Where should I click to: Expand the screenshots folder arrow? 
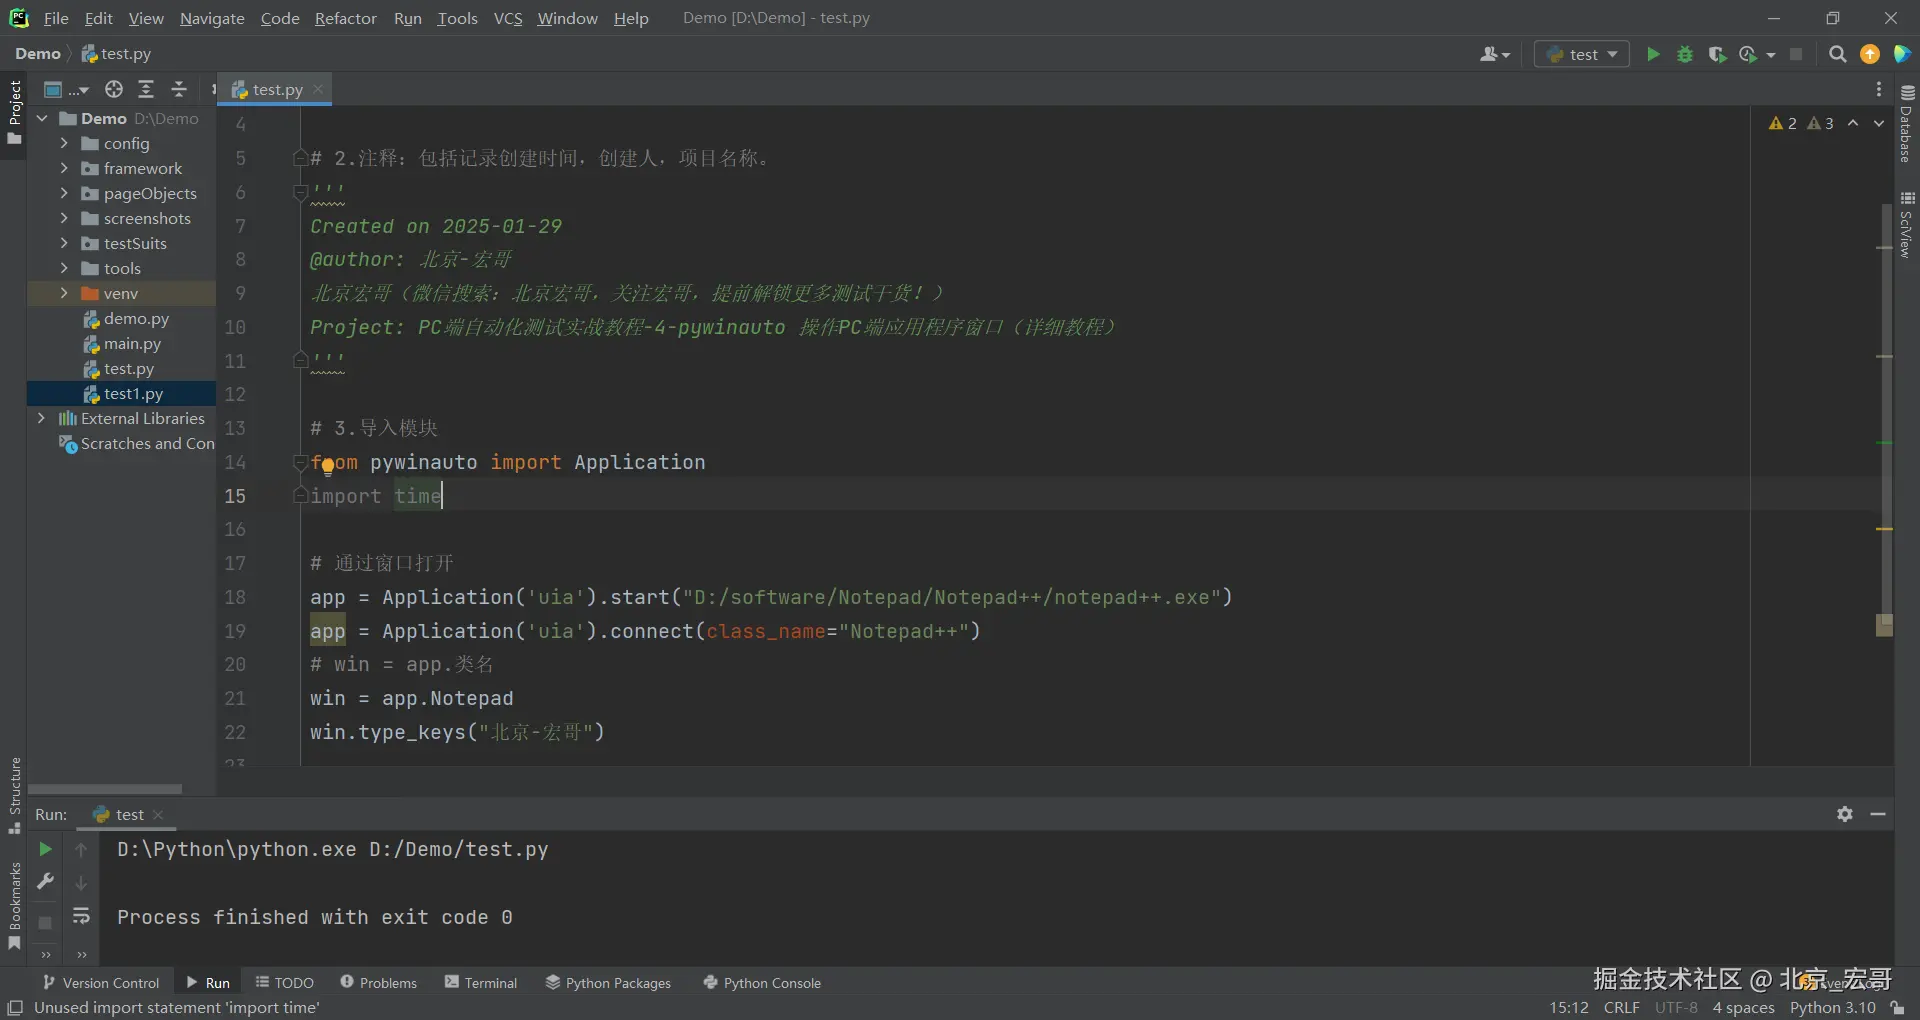(x=64, y=218)
